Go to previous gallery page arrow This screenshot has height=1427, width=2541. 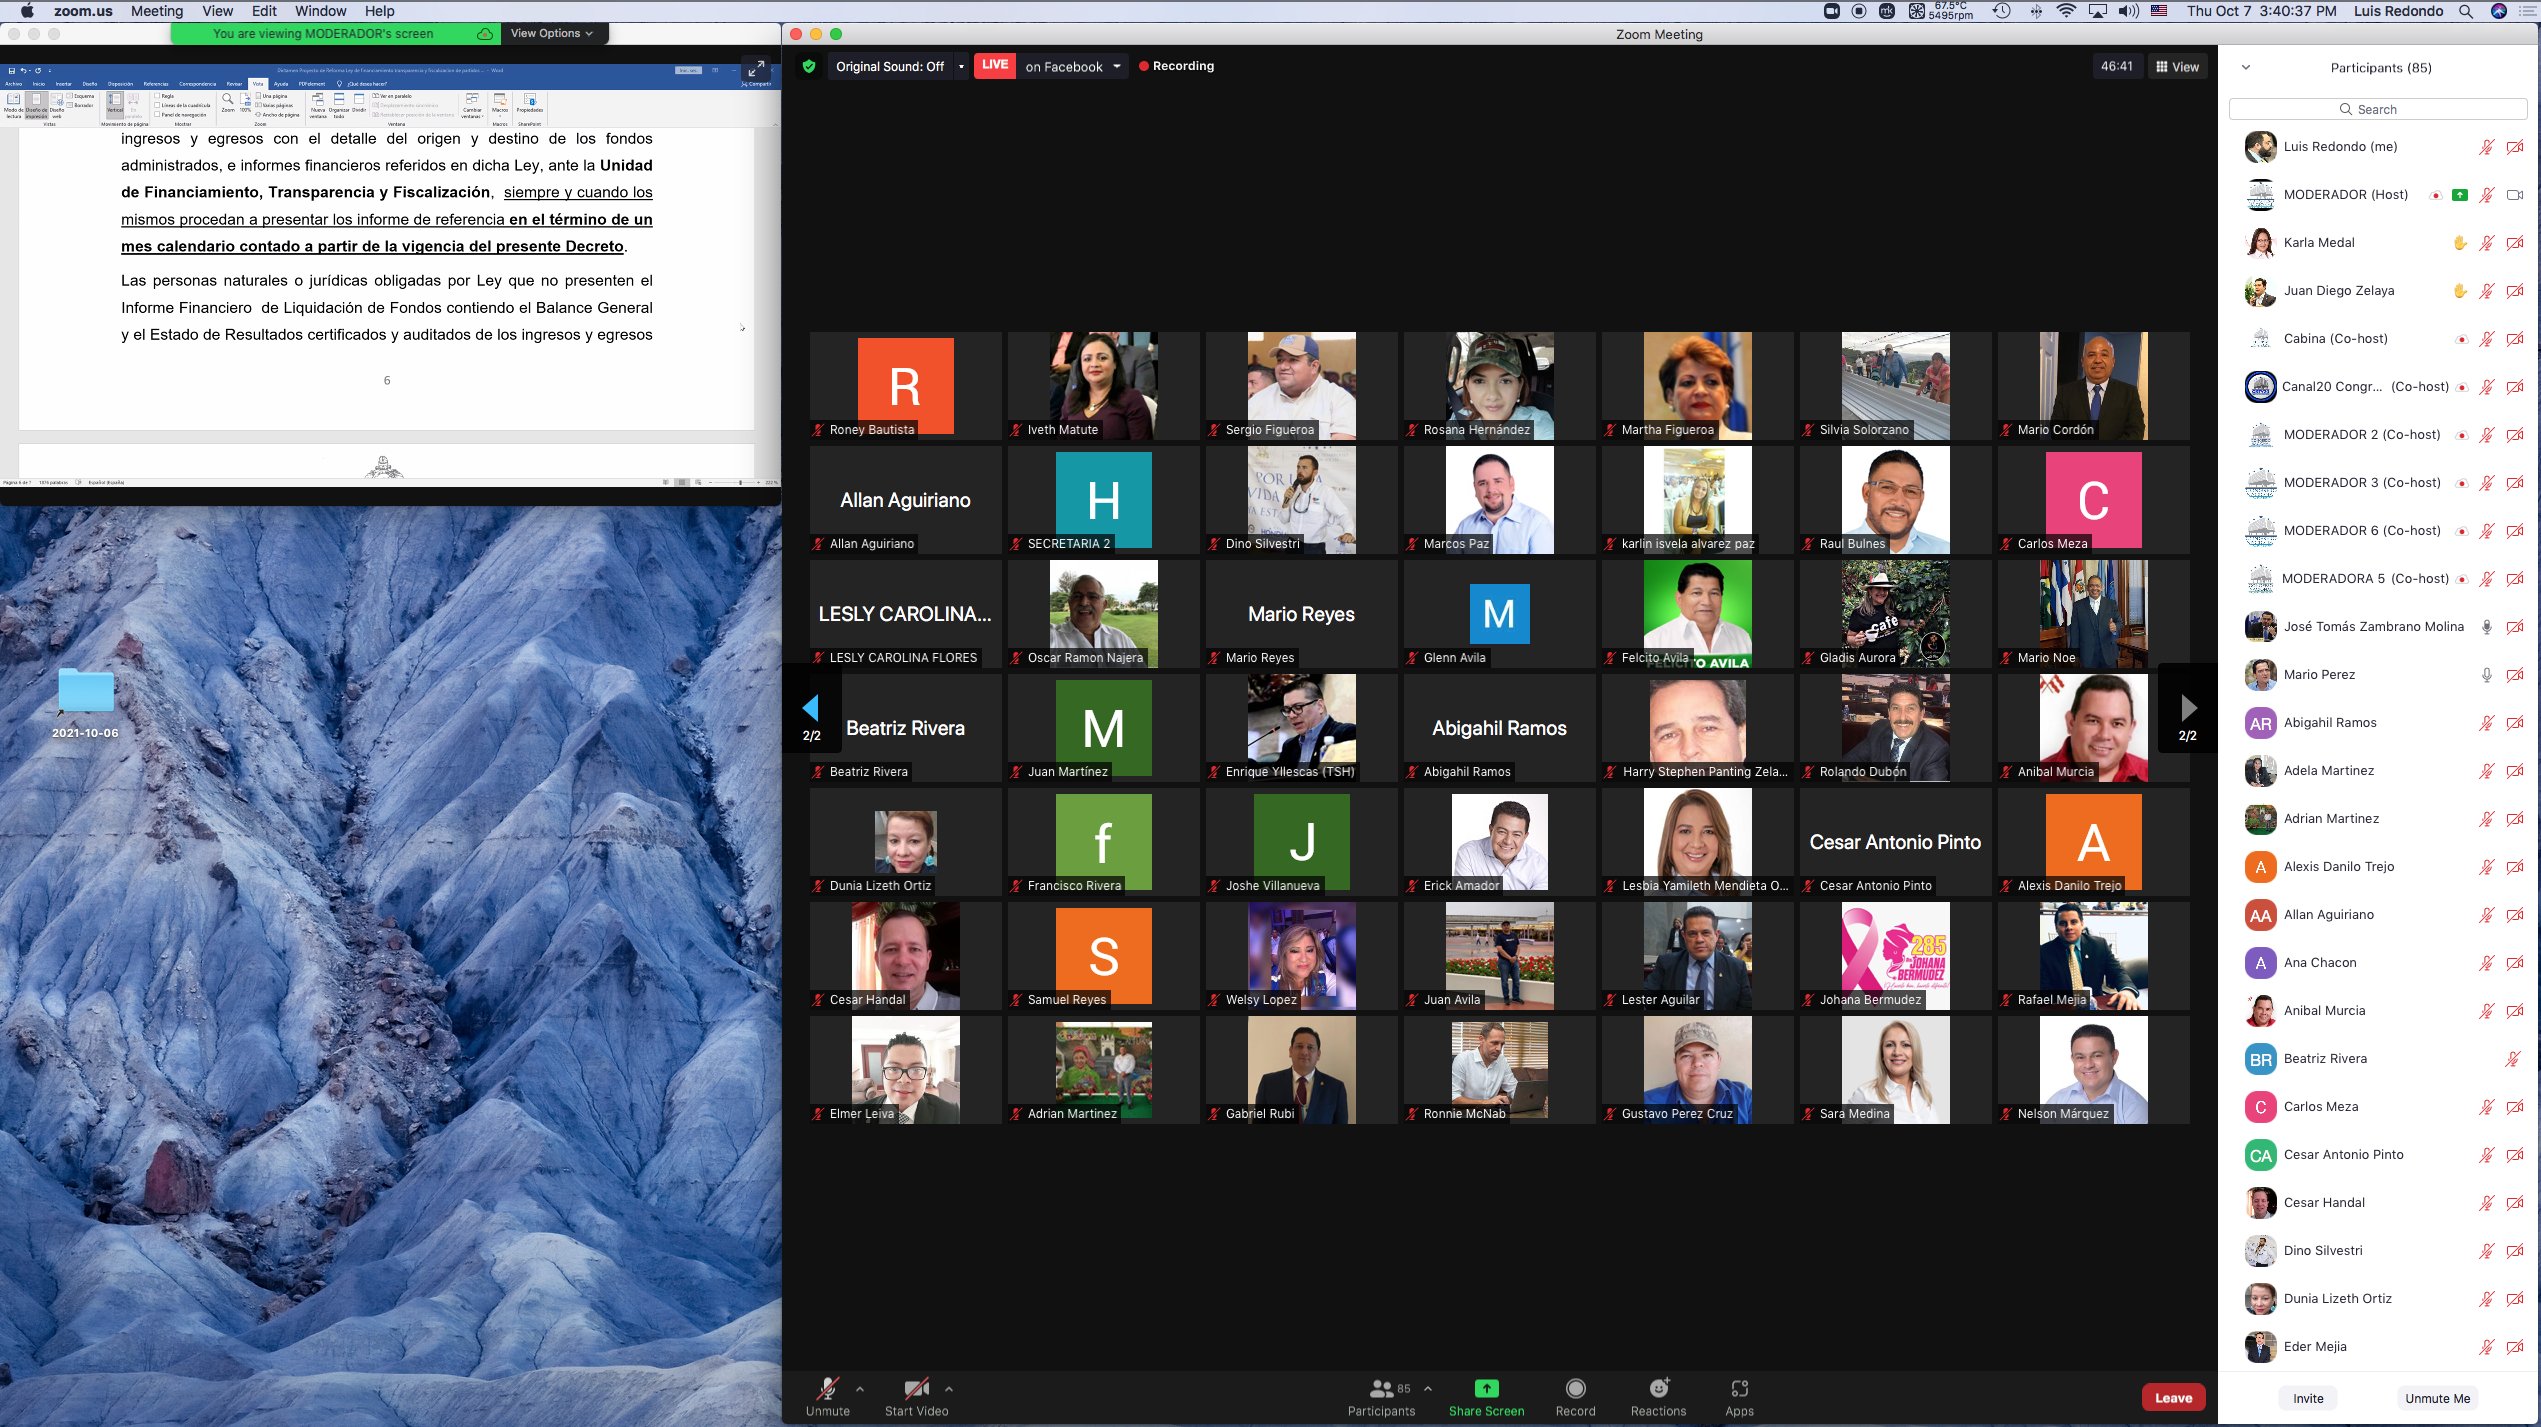click(811, 709)
